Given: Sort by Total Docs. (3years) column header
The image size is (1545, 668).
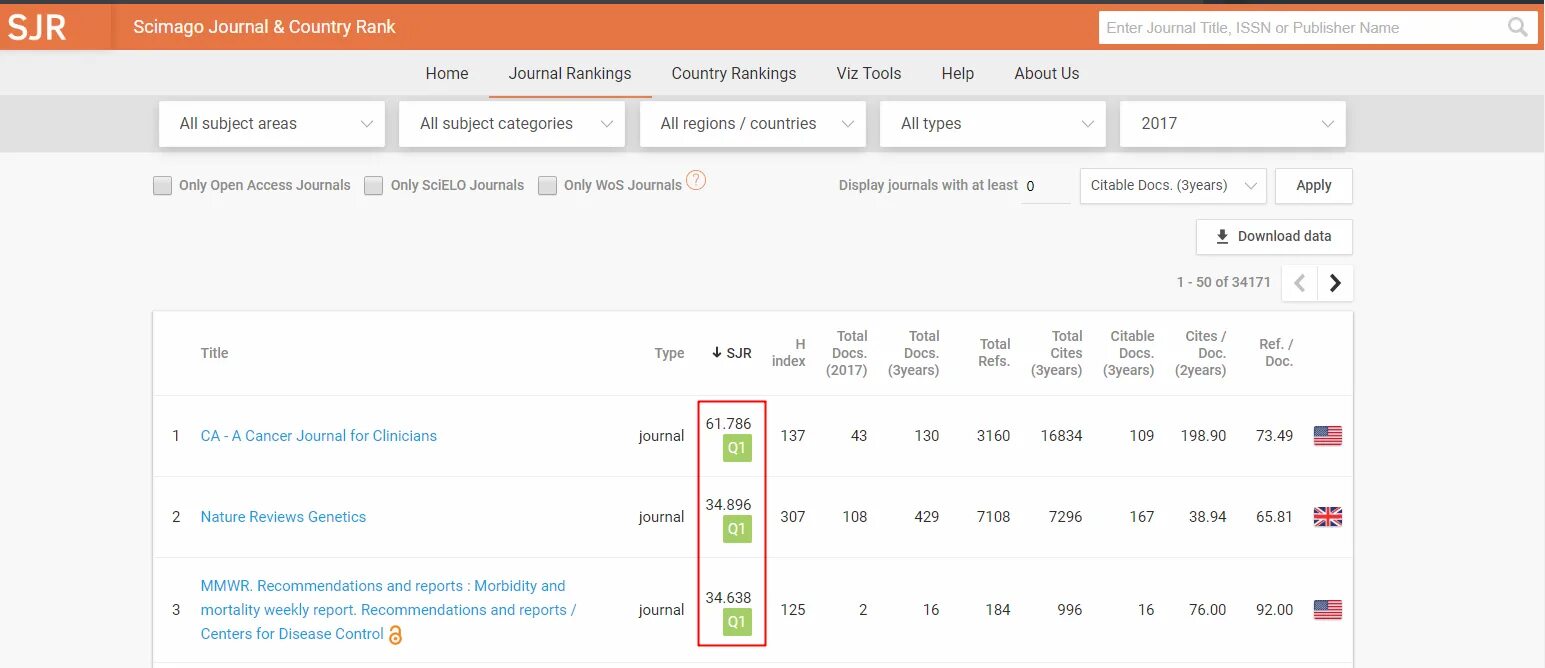Looking at the screenshot, I should pyautogui.click(x=914, y=353).
